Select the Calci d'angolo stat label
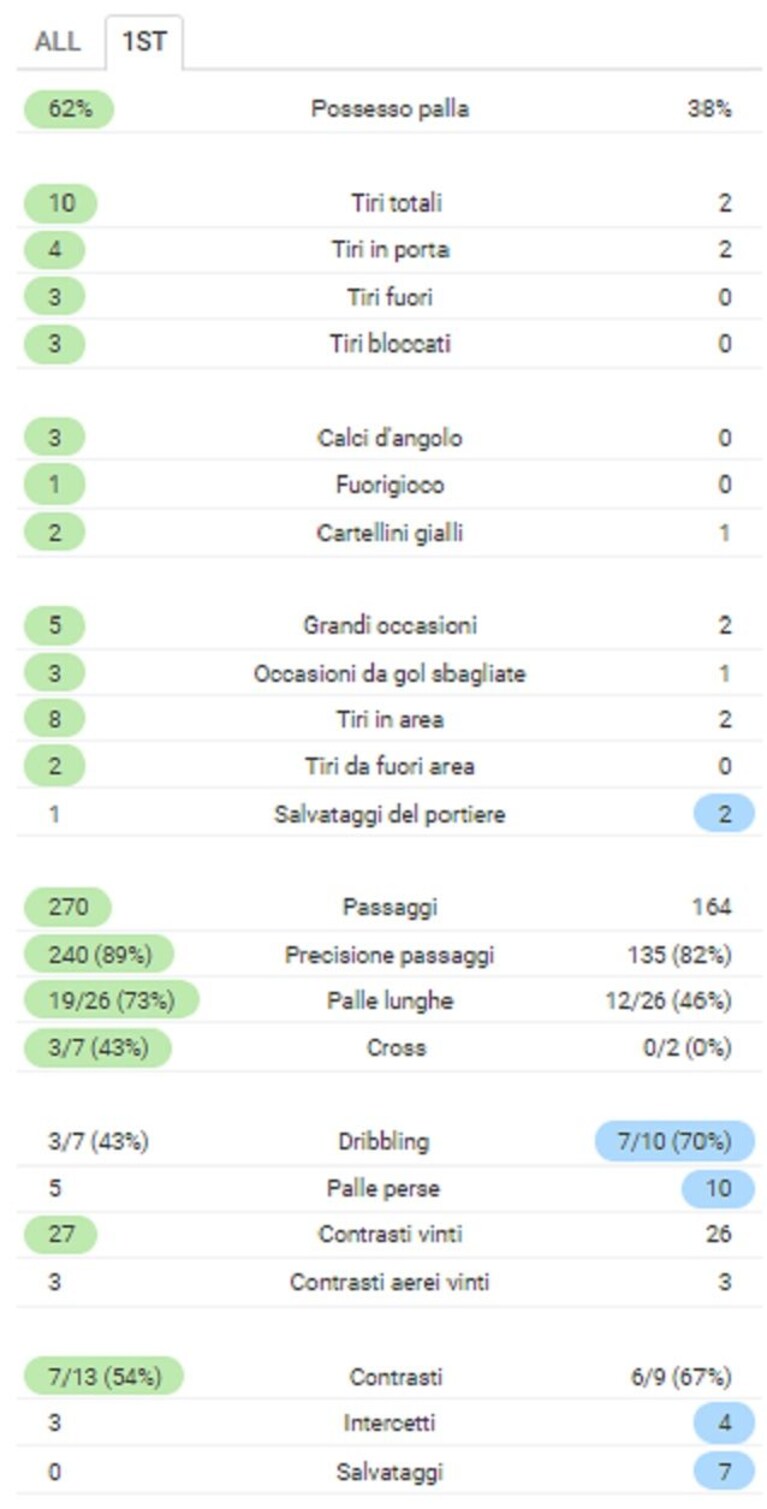This screenshot has height=1509, width=767. coord(390,438)
